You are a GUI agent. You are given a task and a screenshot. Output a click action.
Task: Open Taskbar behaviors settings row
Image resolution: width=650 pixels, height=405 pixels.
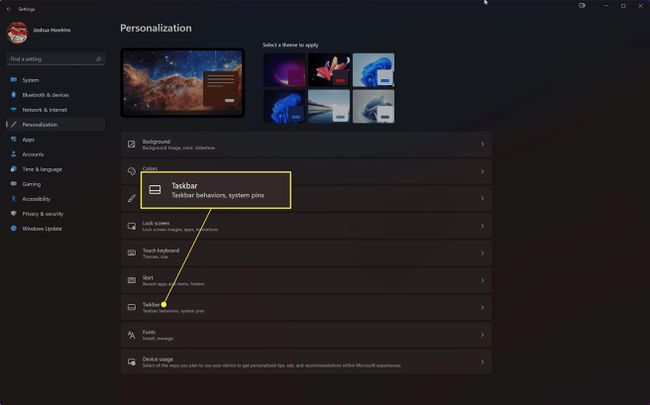pyautogui.click(x=306, y=307)
